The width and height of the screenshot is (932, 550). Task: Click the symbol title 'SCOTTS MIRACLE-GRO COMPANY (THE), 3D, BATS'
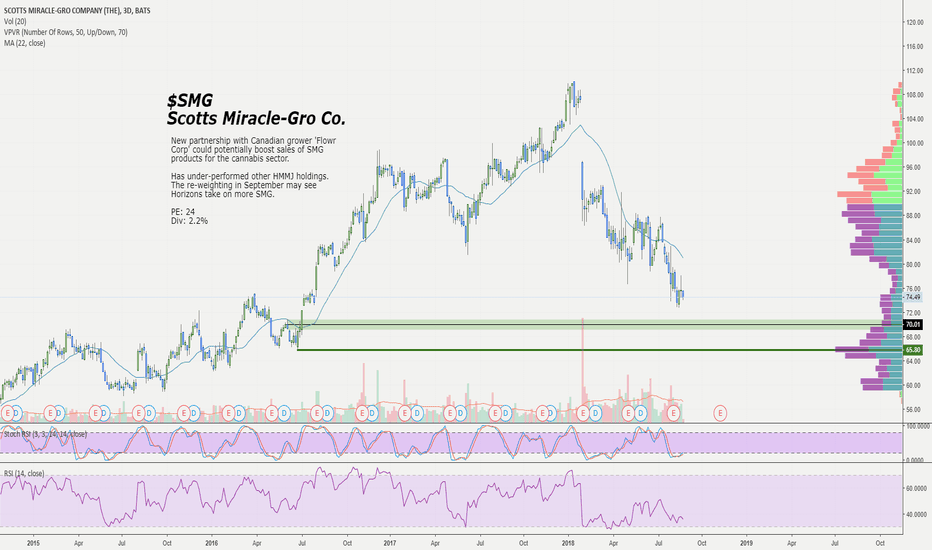(77, 11)
